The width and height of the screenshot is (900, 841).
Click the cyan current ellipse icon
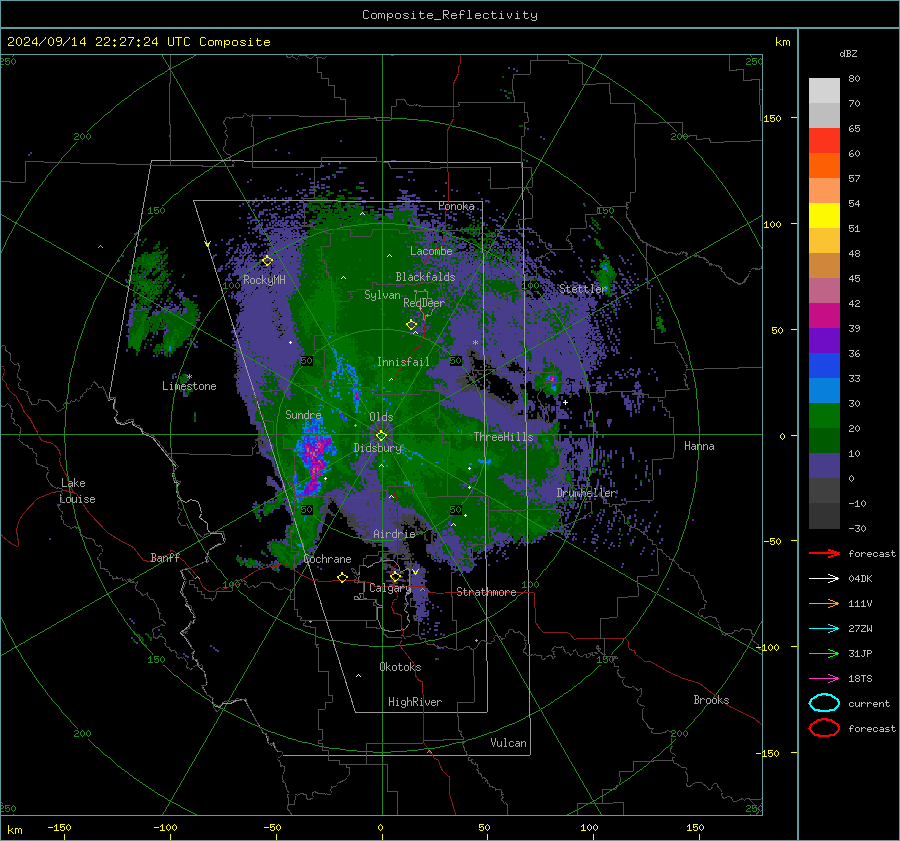(824, 703)
